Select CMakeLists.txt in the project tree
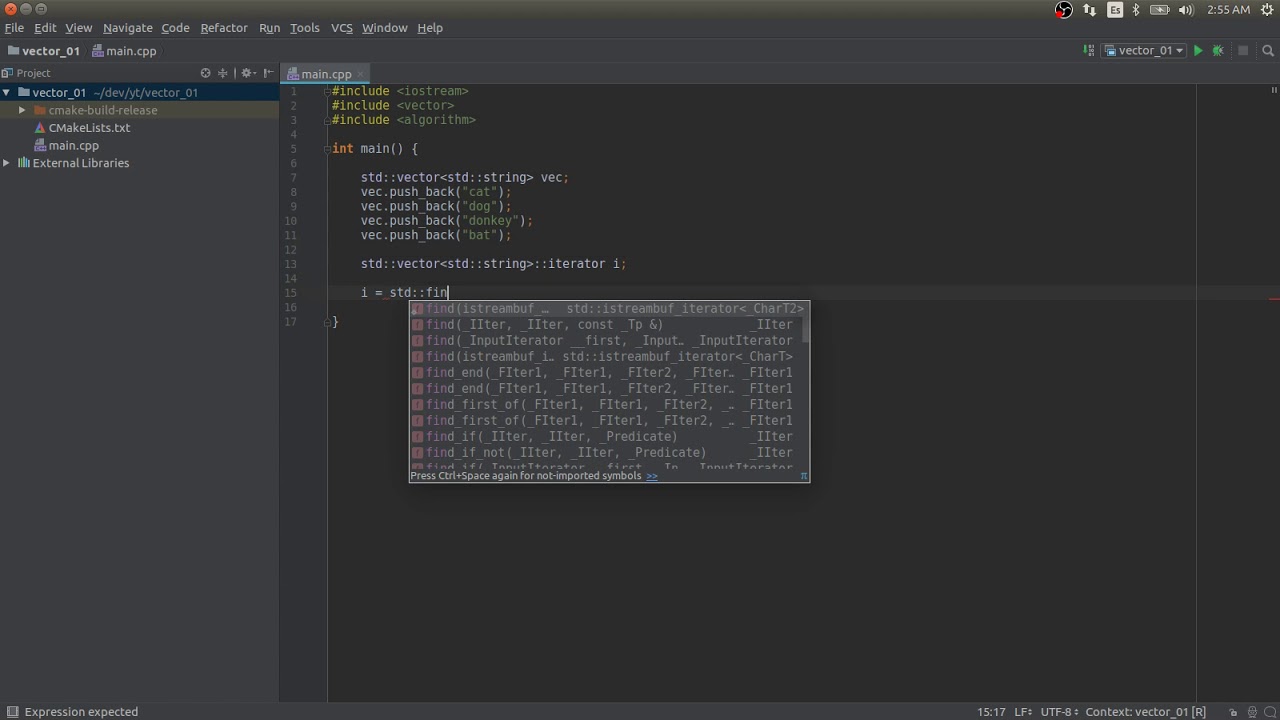Image resolution: width=1280 pixels, height=720 pixels. [x=89, y=127]
